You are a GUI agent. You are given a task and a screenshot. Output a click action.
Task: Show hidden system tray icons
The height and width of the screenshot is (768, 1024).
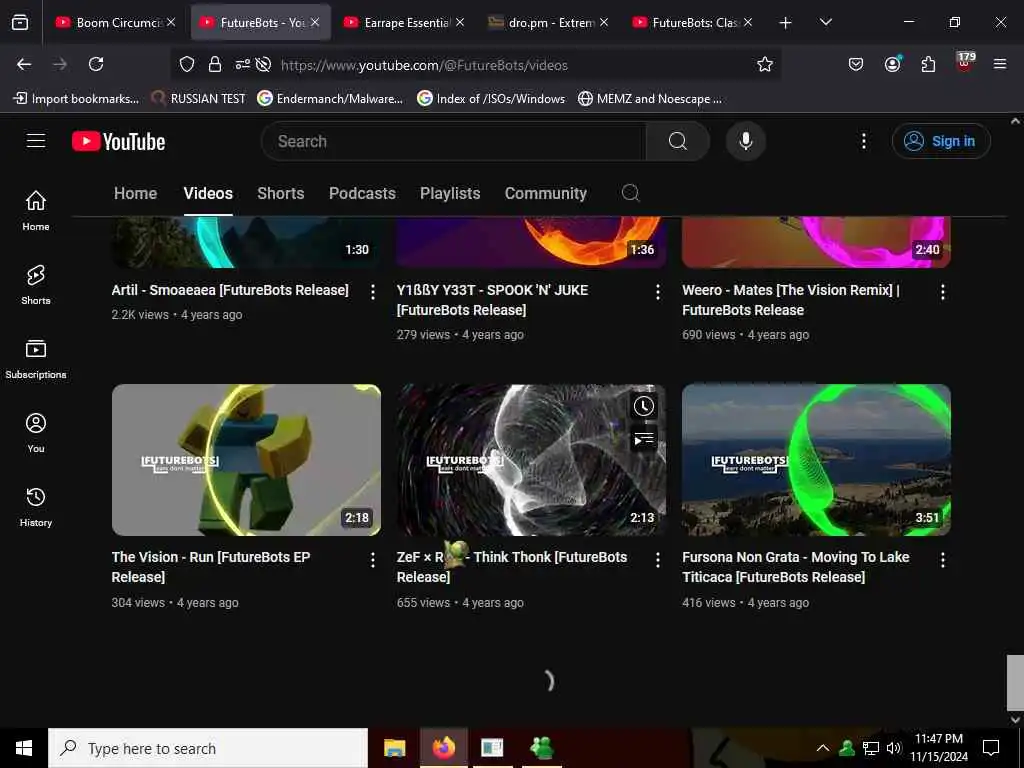tap(823, 748)
